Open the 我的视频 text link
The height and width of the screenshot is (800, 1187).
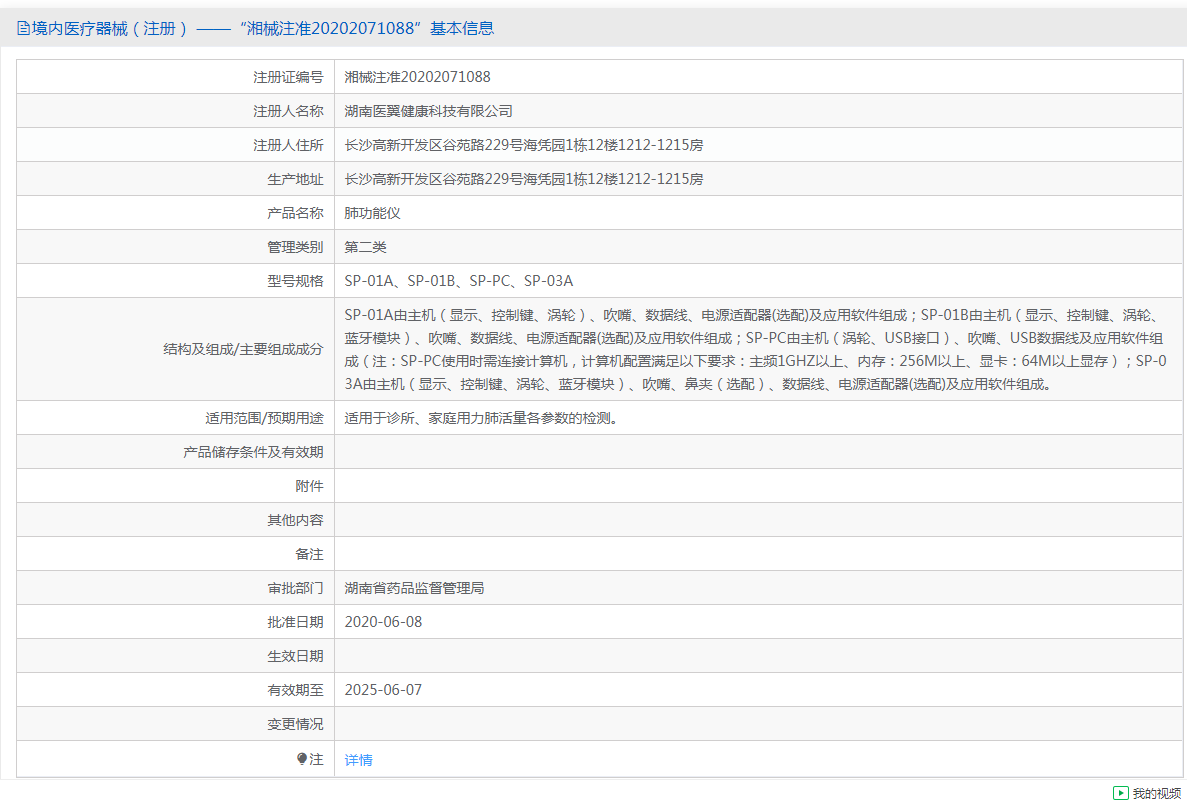click(x=1156, y=793)
